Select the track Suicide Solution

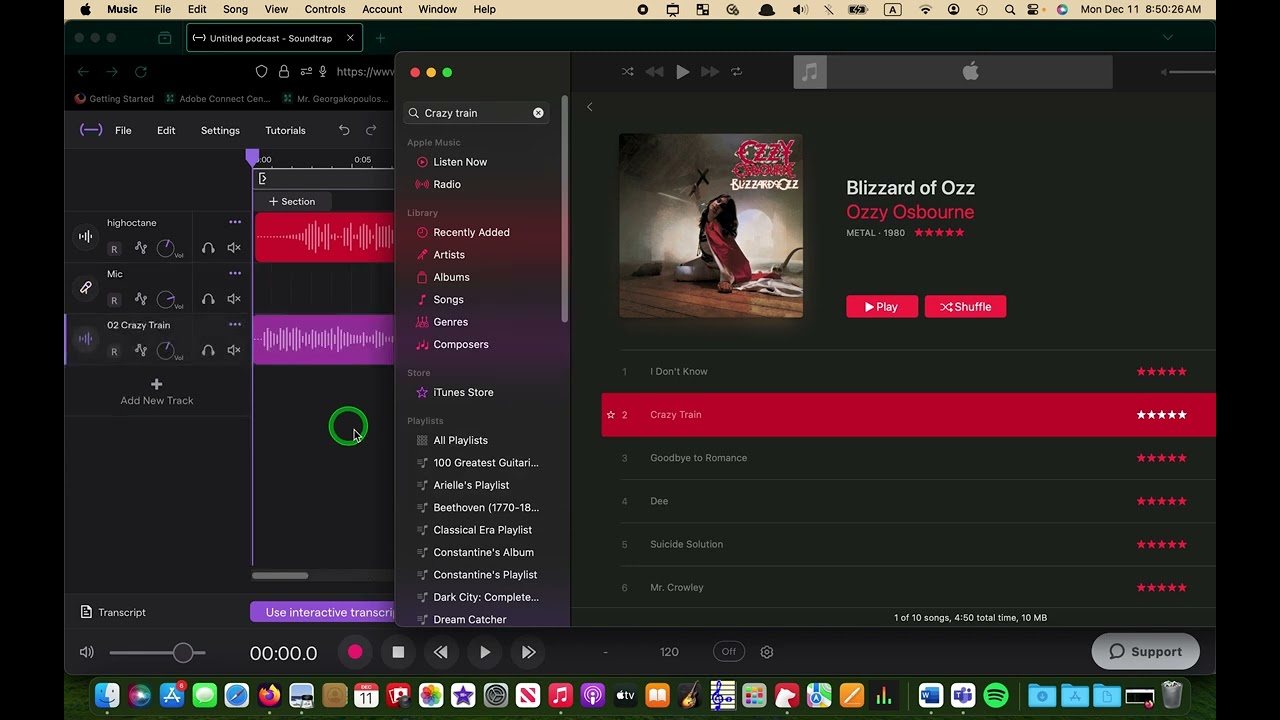[x=908, y=544]
